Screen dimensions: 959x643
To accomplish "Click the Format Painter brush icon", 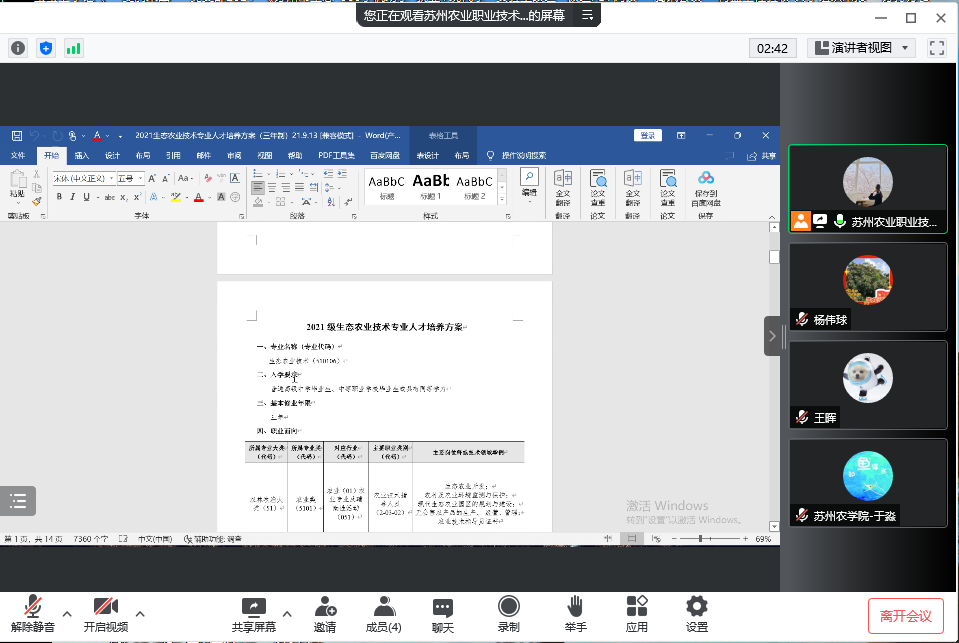I will click(x=37, y=201).
